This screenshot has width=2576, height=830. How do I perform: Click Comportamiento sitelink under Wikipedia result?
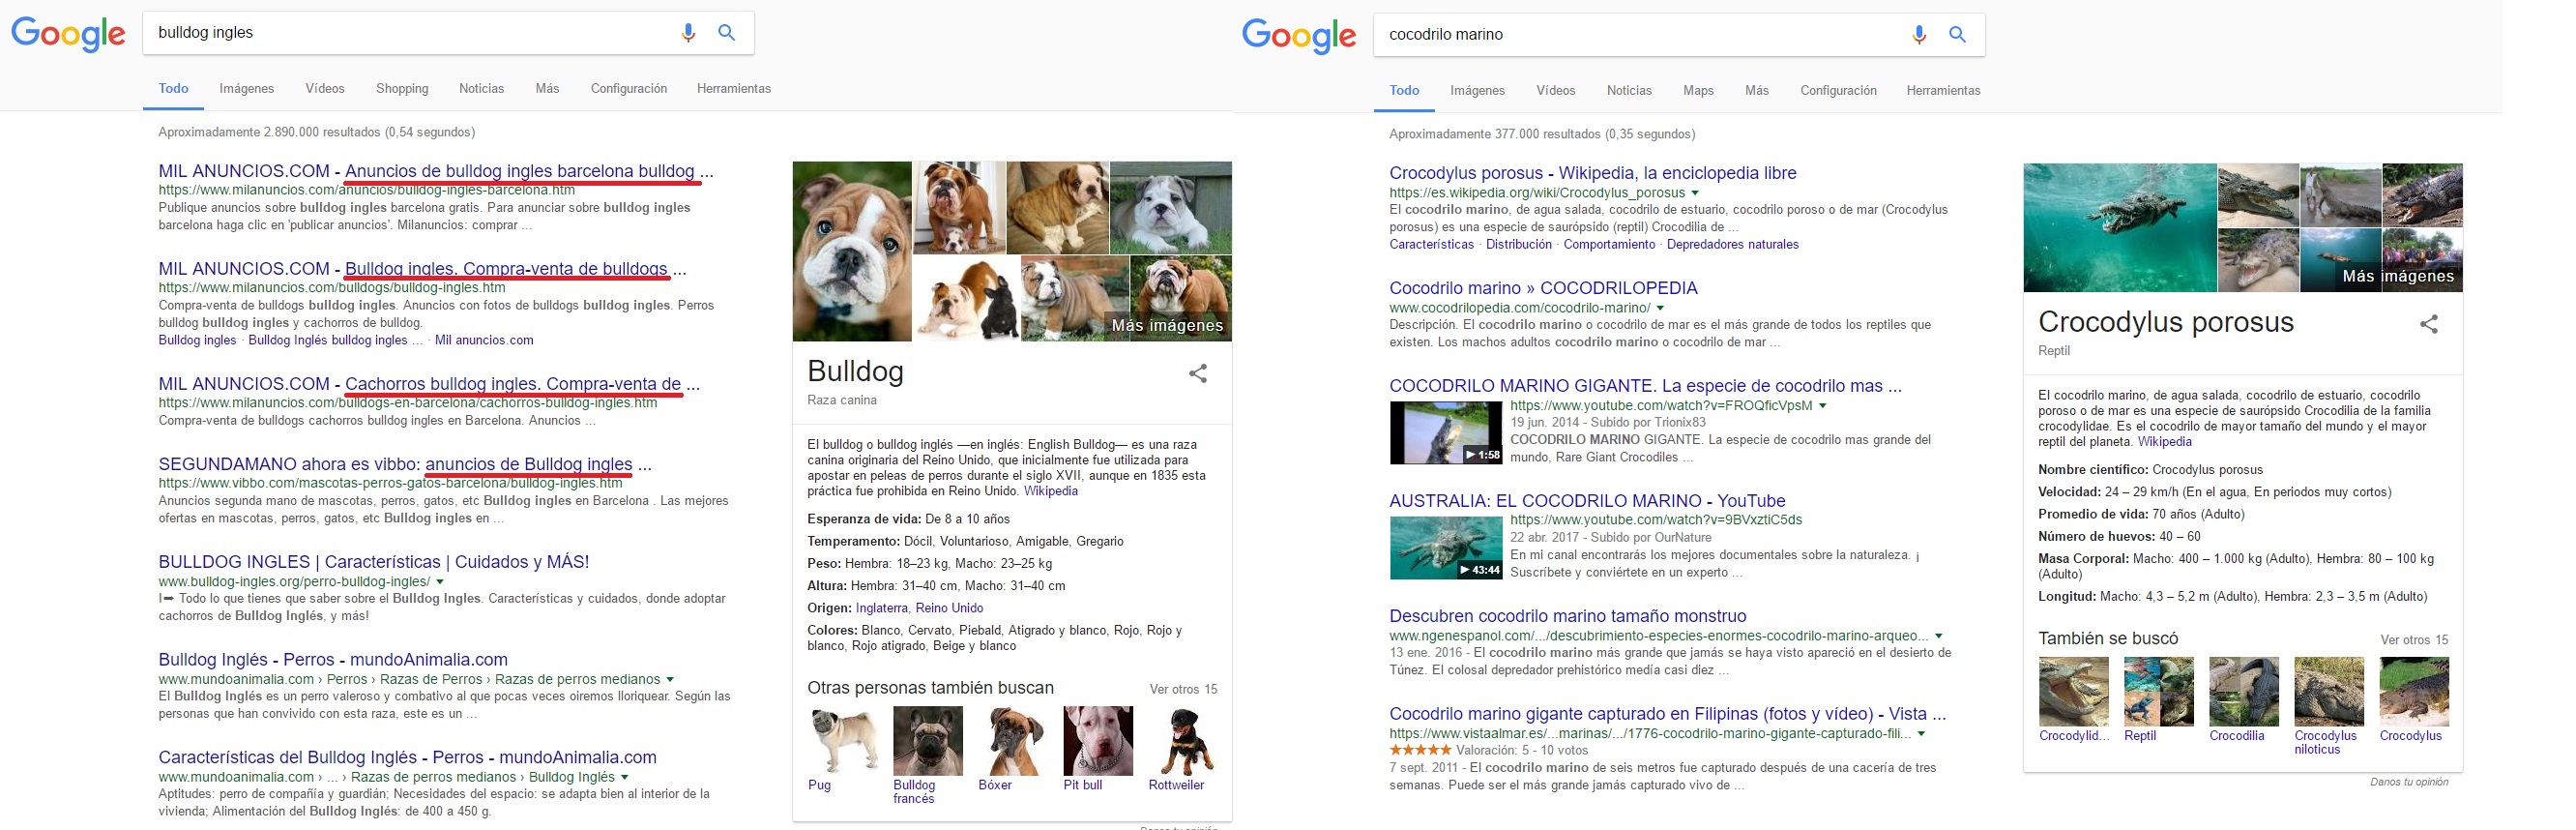pyautogui.click(x=1609, y=244)
